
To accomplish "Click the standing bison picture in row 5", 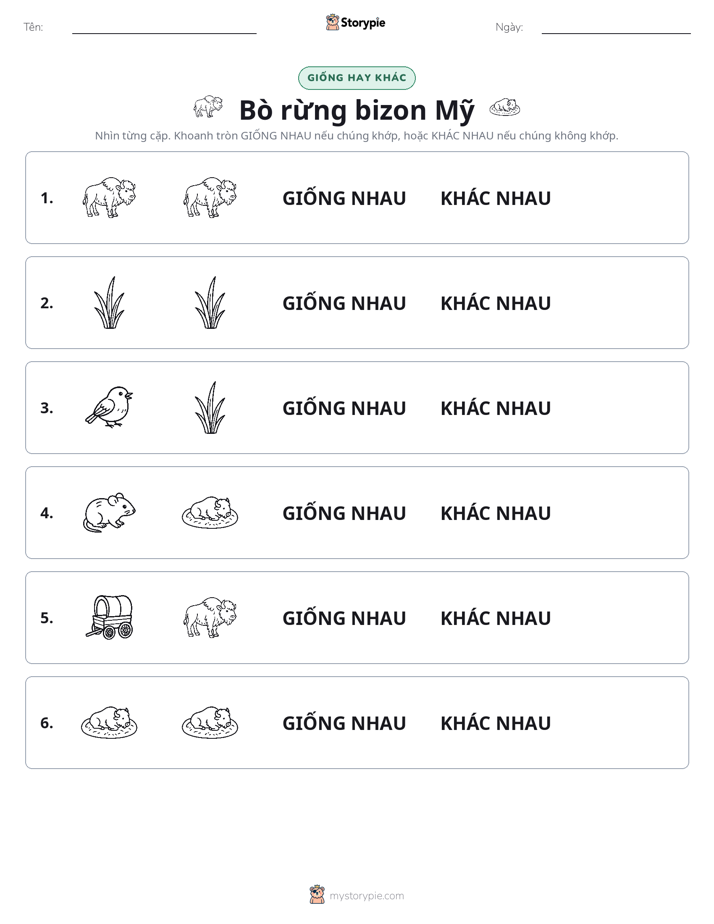I will (x=210, y=618).
